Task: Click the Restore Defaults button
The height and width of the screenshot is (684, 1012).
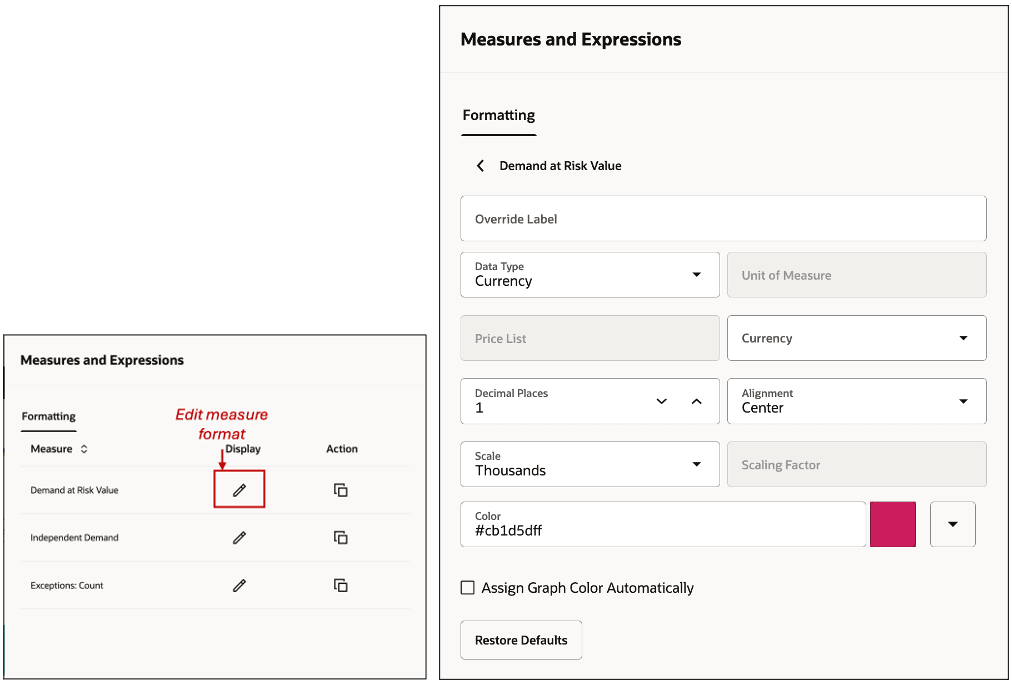Action: pos(521,640)
